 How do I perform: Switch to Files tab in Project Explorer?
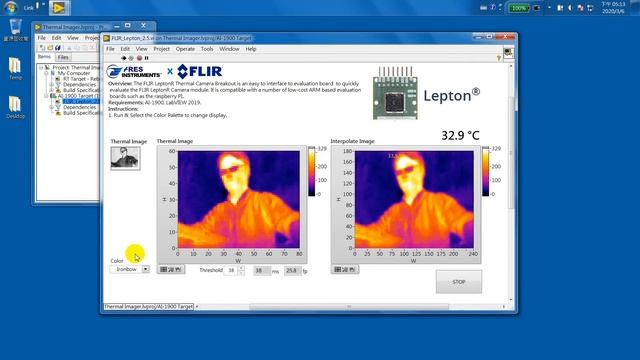click(63, 57)
